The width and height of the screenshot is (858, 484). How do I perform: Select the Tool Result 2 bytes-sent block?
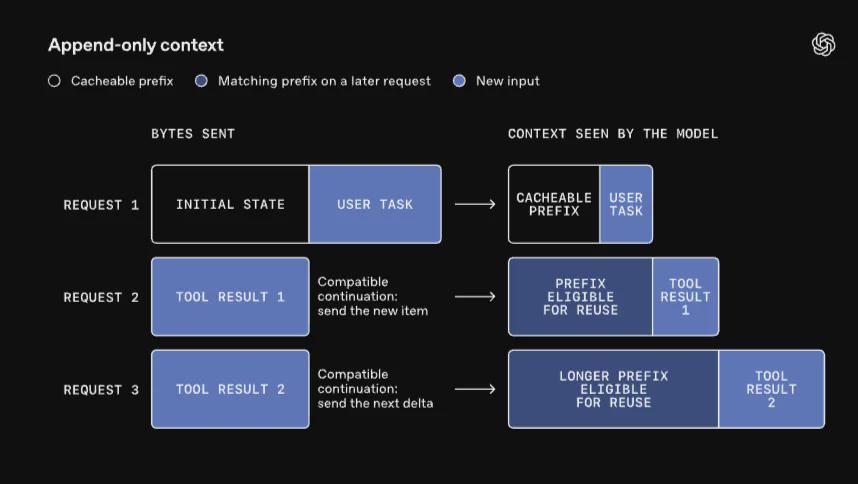(x=230, y=389)
